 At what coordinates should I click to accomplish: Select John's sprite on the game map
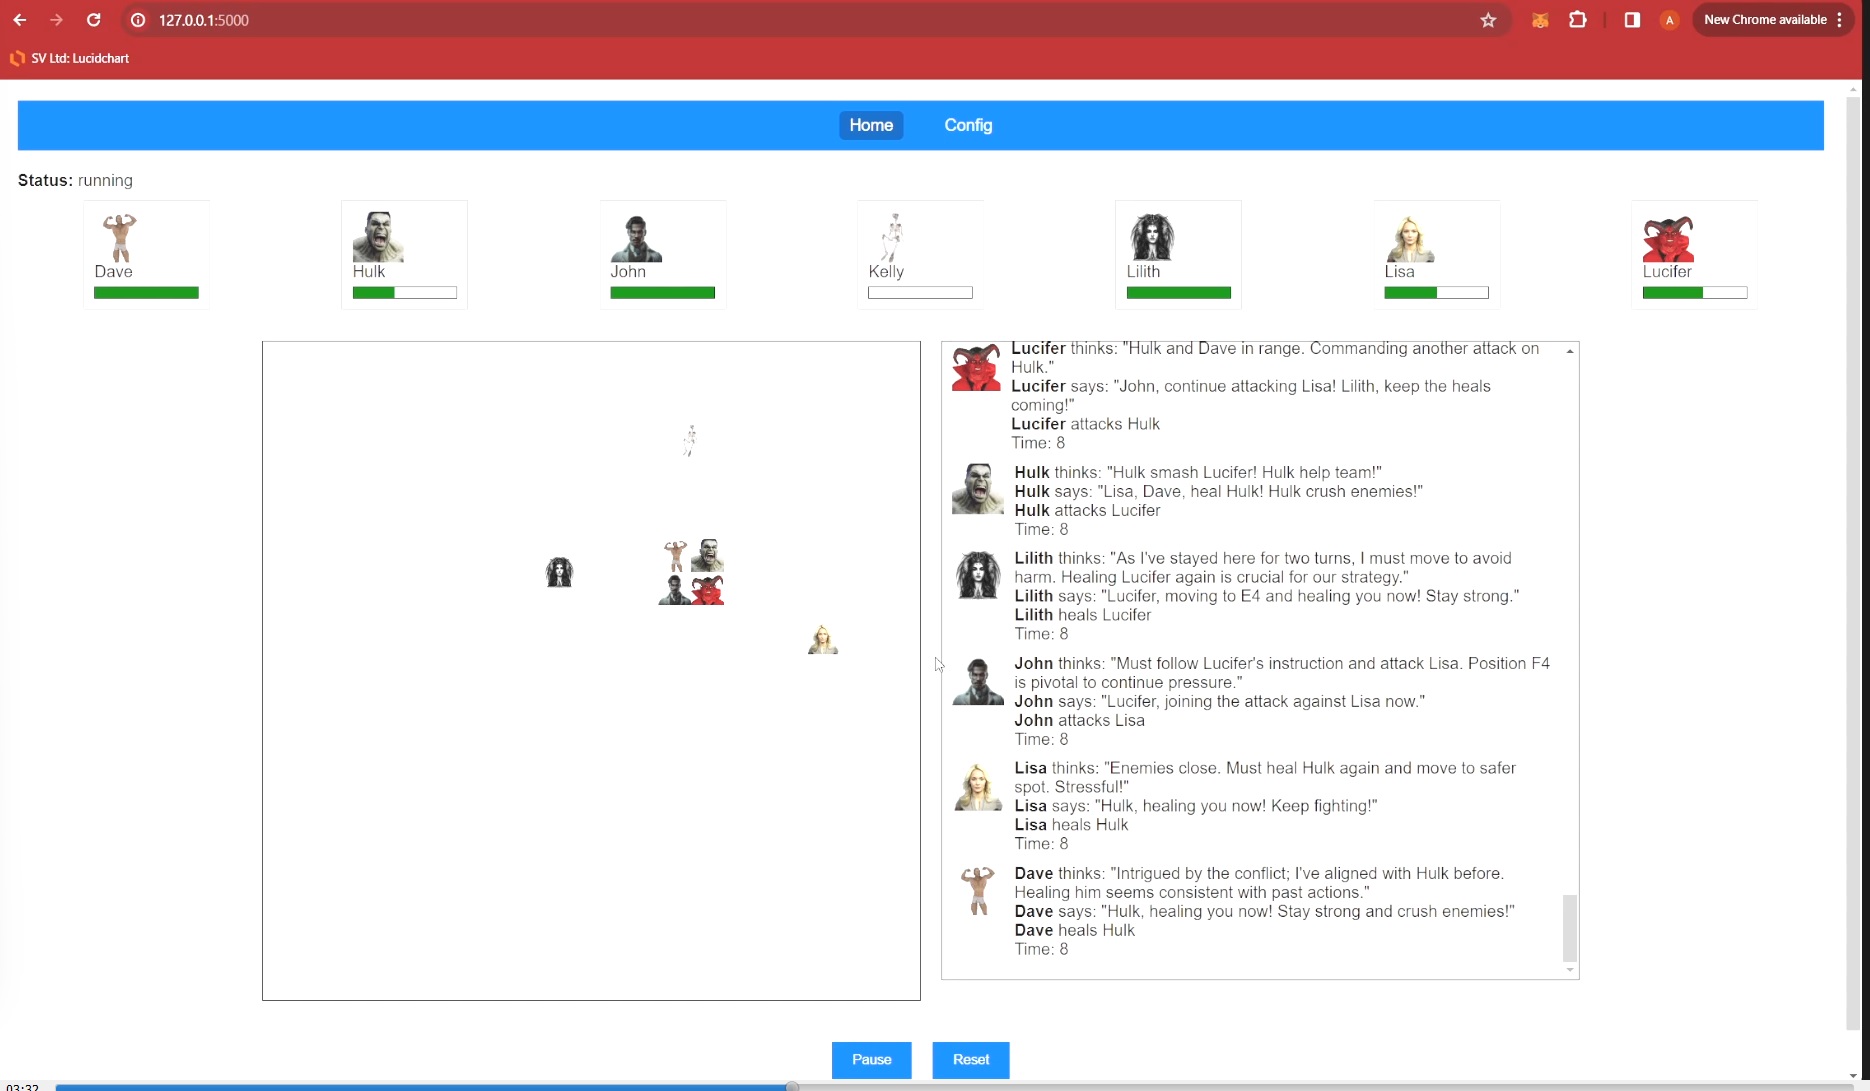(674, 589)
